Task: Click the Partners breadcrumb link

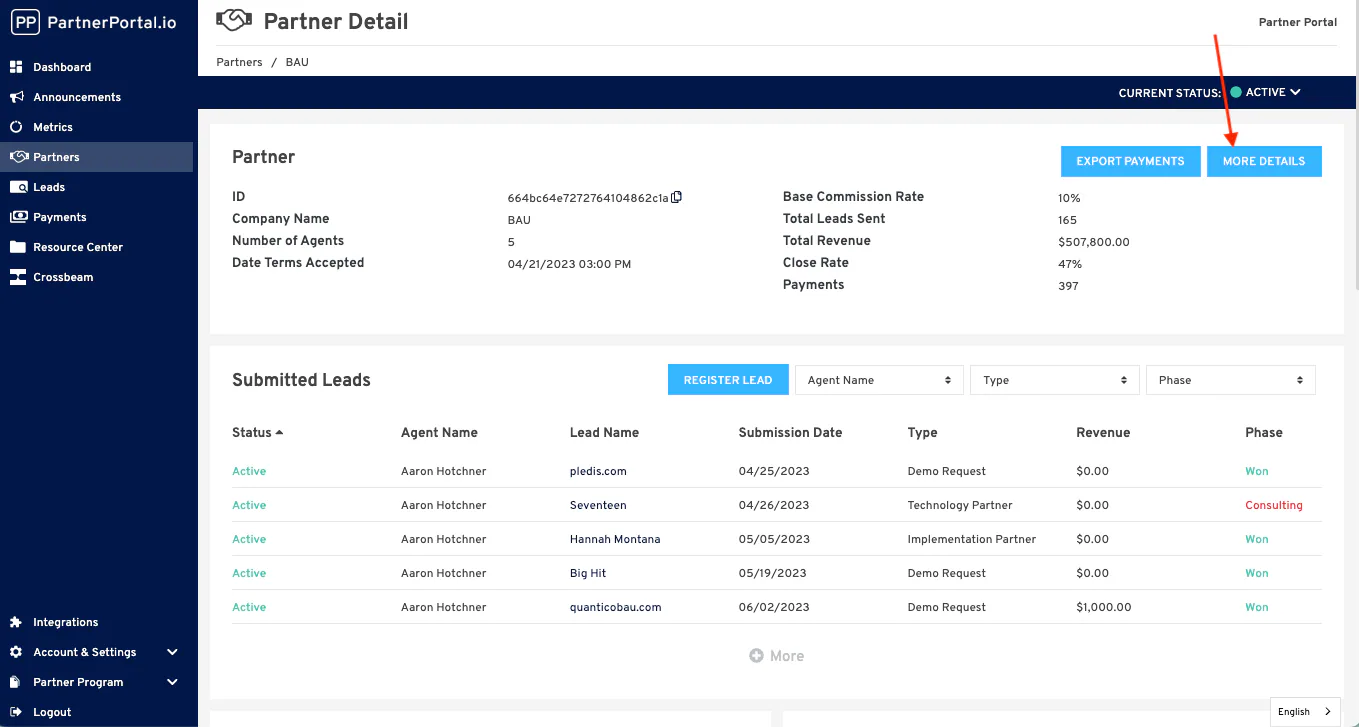Action: [x=239, y=62]
